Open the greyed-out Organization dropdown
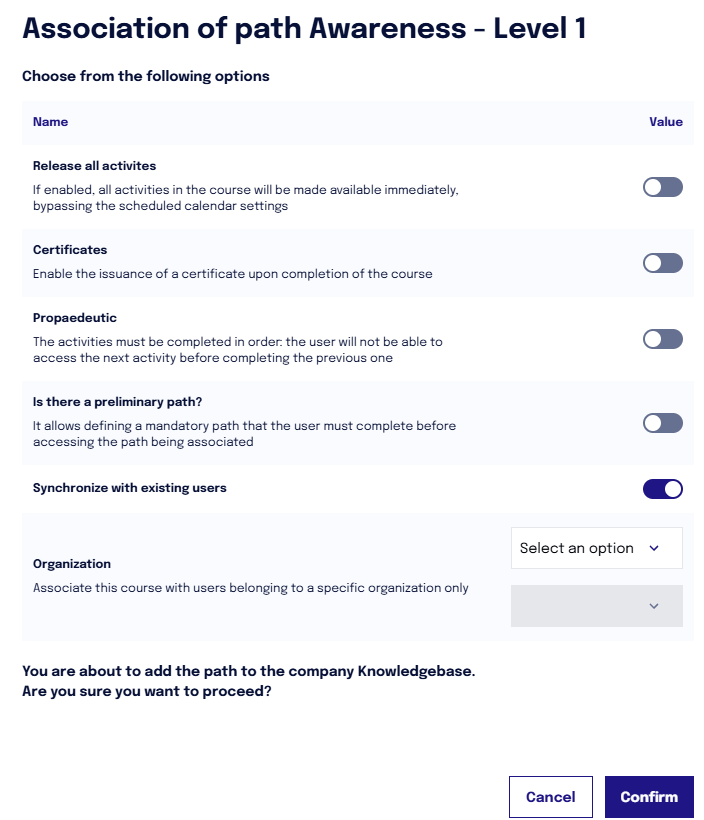 point(596,606)
